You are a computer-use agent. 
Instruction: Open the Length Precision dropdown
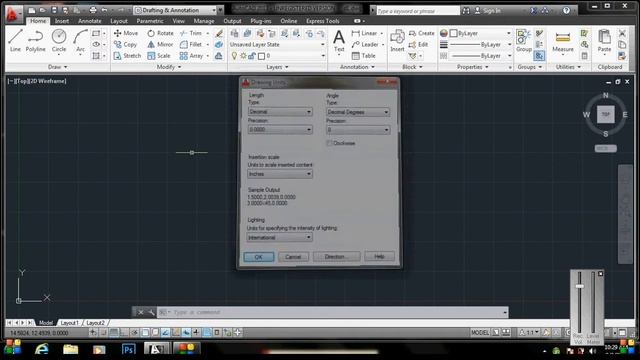click(280, 130)
